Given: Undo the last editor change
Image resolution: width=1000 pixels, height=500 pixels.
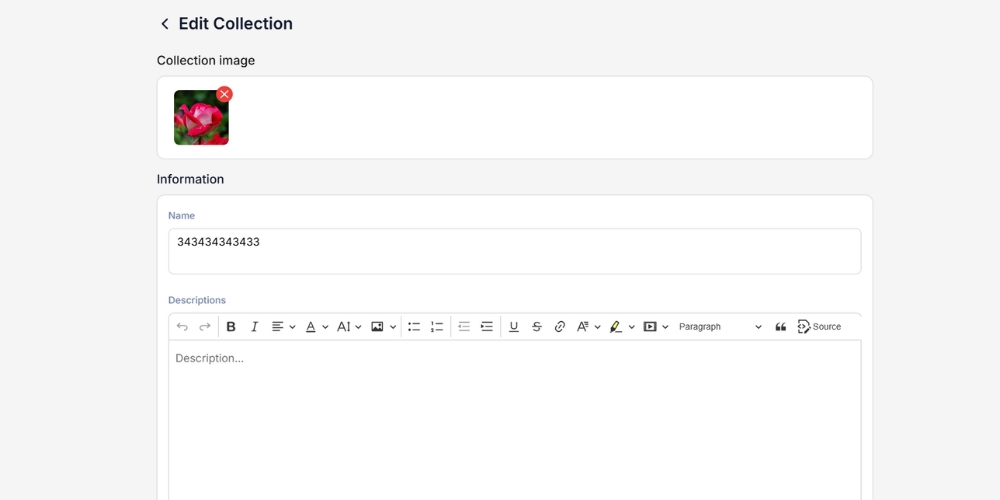Looking at the screenshot, I should click(x=182, y=327).
